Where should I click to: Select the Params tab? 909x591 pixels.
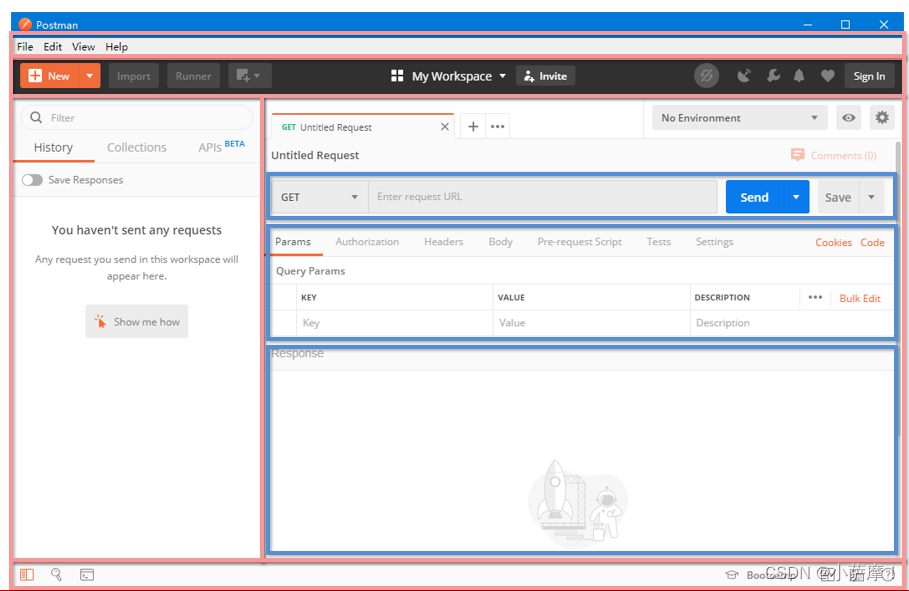(293, 242)
